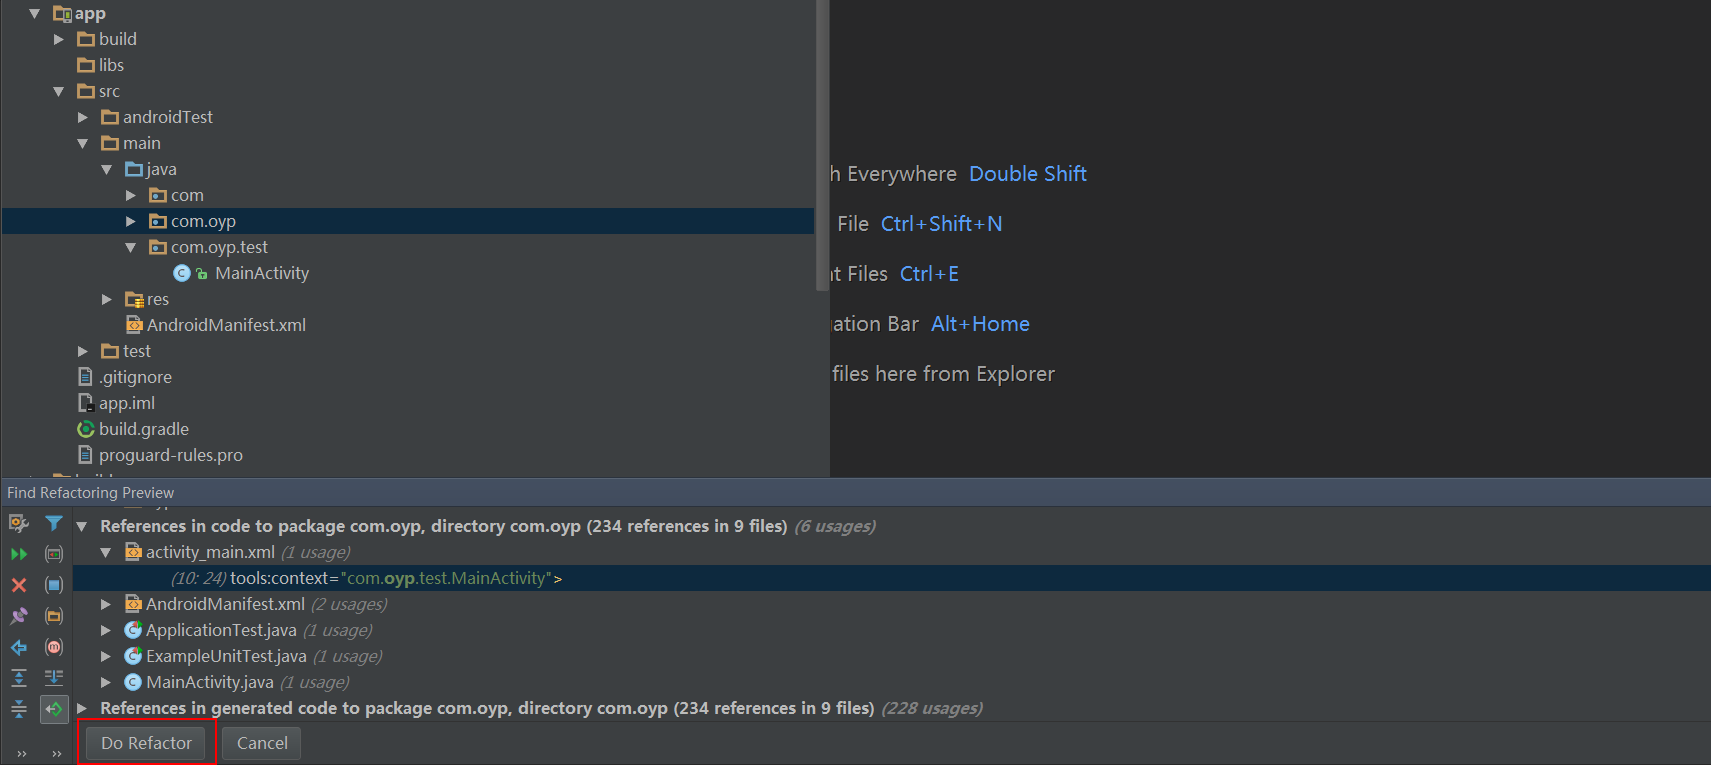Collapse the main folder arrow
1711x765 pixels.
[x=83, y=143]
